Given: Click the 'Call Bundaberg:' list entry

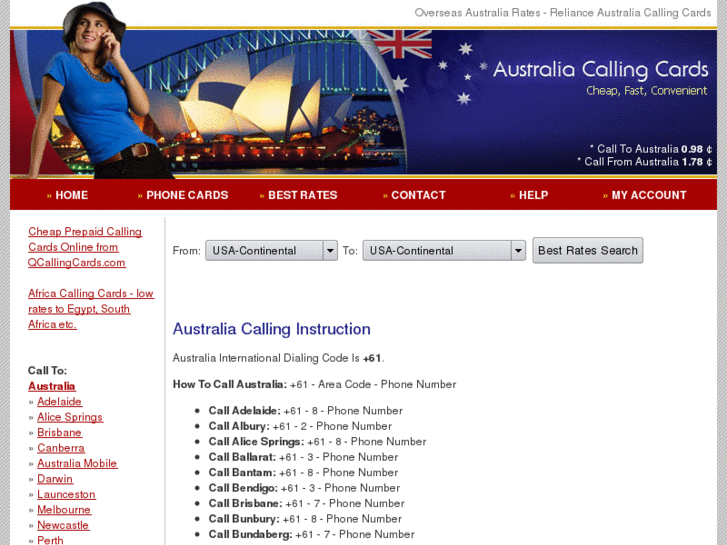Looking at the screenshot, I should tap(312, 534).
